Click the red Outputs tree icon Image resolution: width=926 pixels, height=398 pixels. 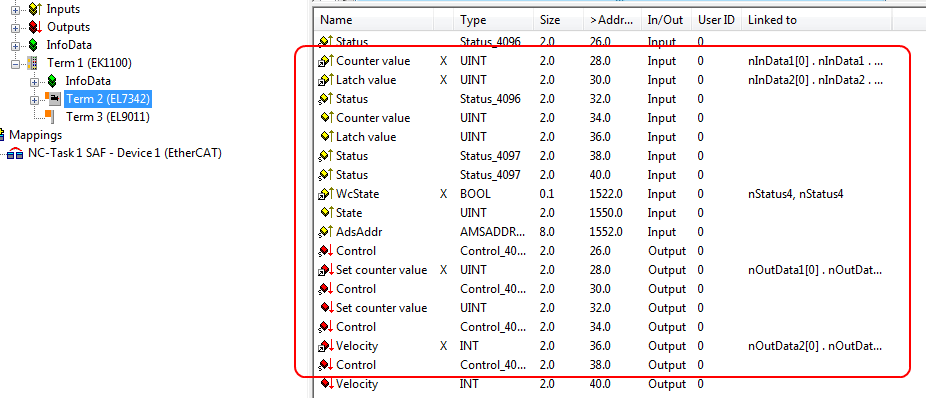pyautogui.click(x=35, y=27)
